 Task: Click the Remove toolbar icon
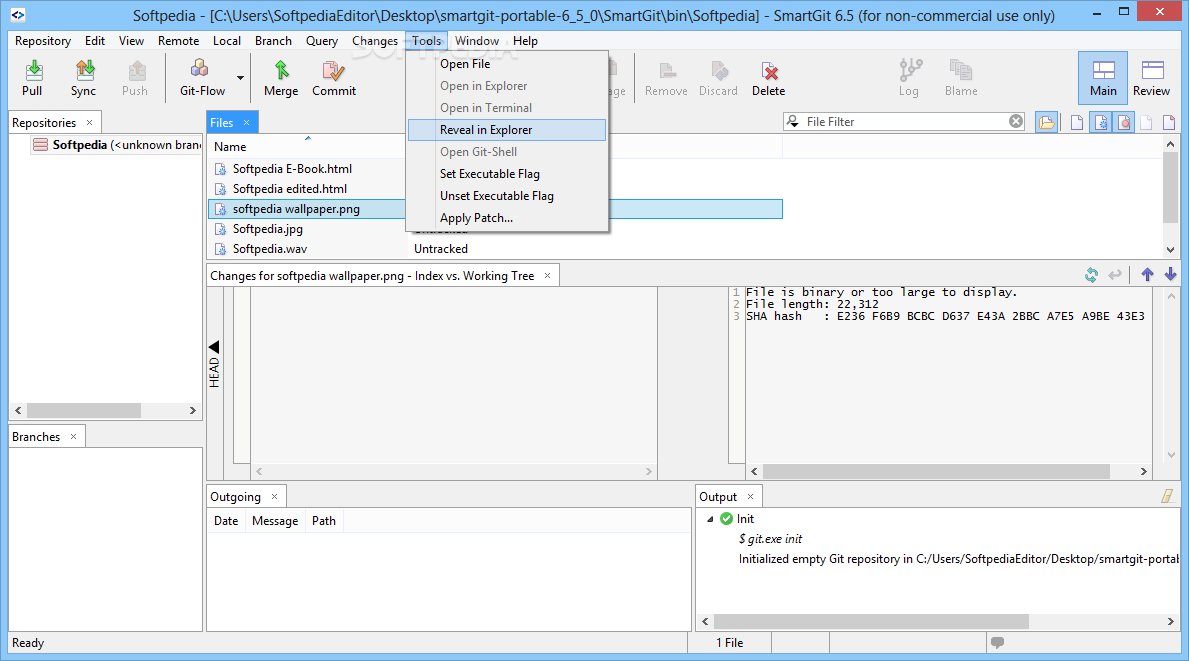[x=667, y=78]
